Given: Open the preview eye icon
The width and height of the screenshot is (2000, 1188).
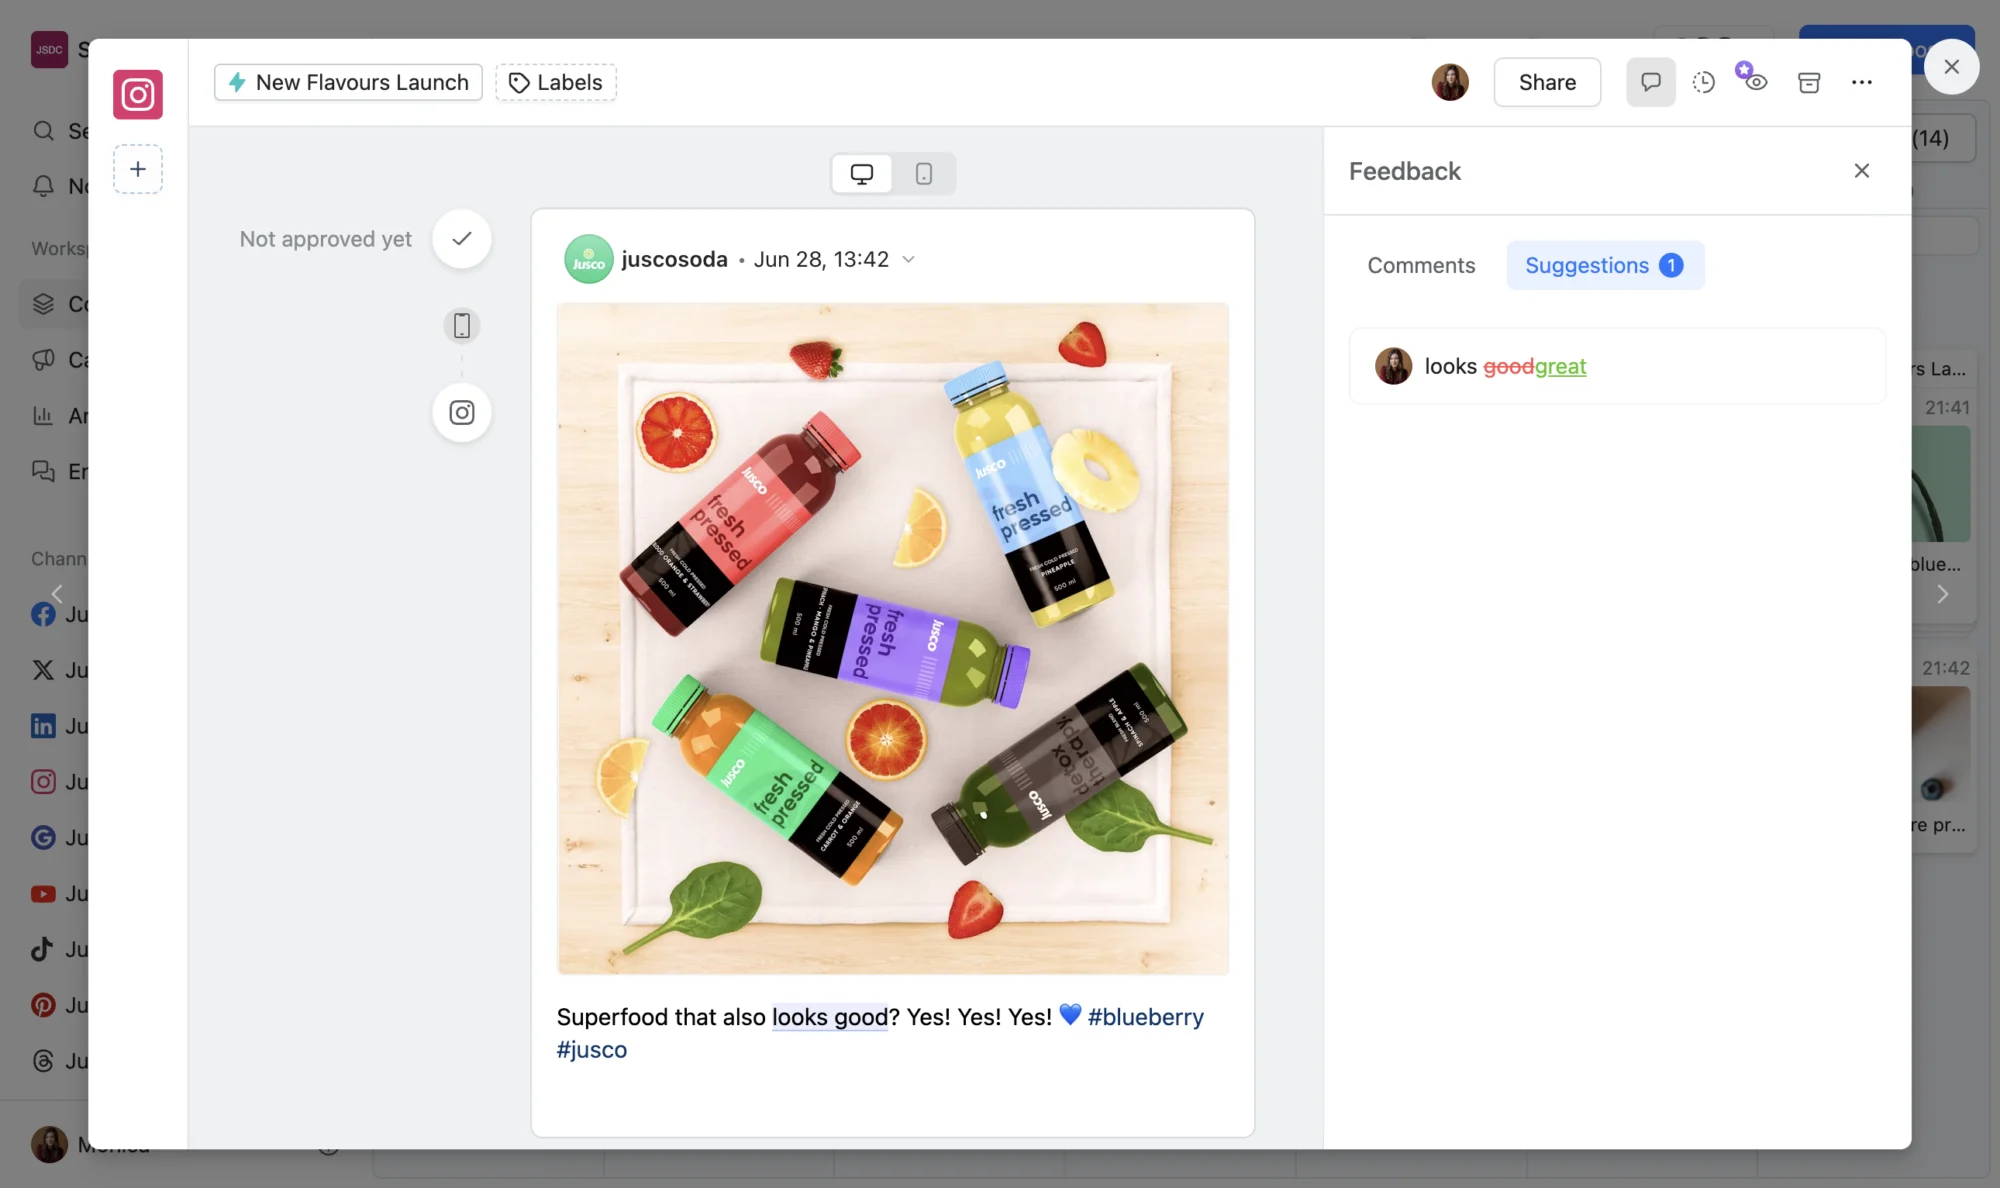Looking at the screenshot, I should [1756, 82].
